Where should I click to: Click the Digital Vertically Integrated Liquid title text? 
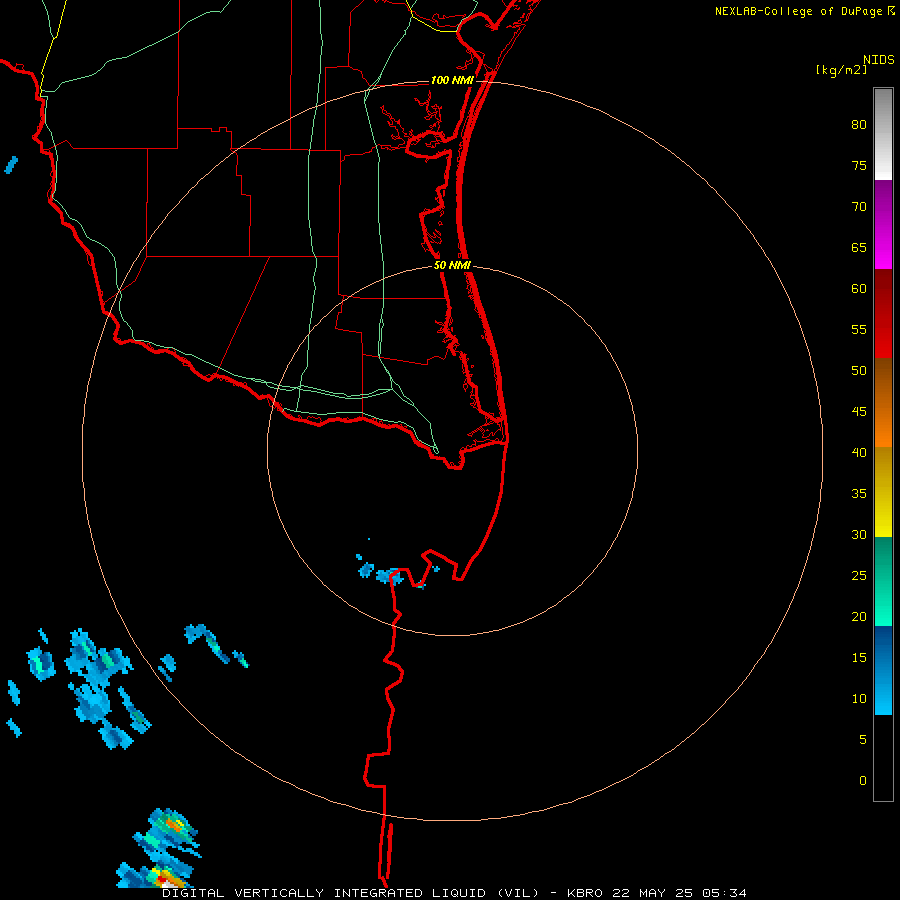click(352, 893)
